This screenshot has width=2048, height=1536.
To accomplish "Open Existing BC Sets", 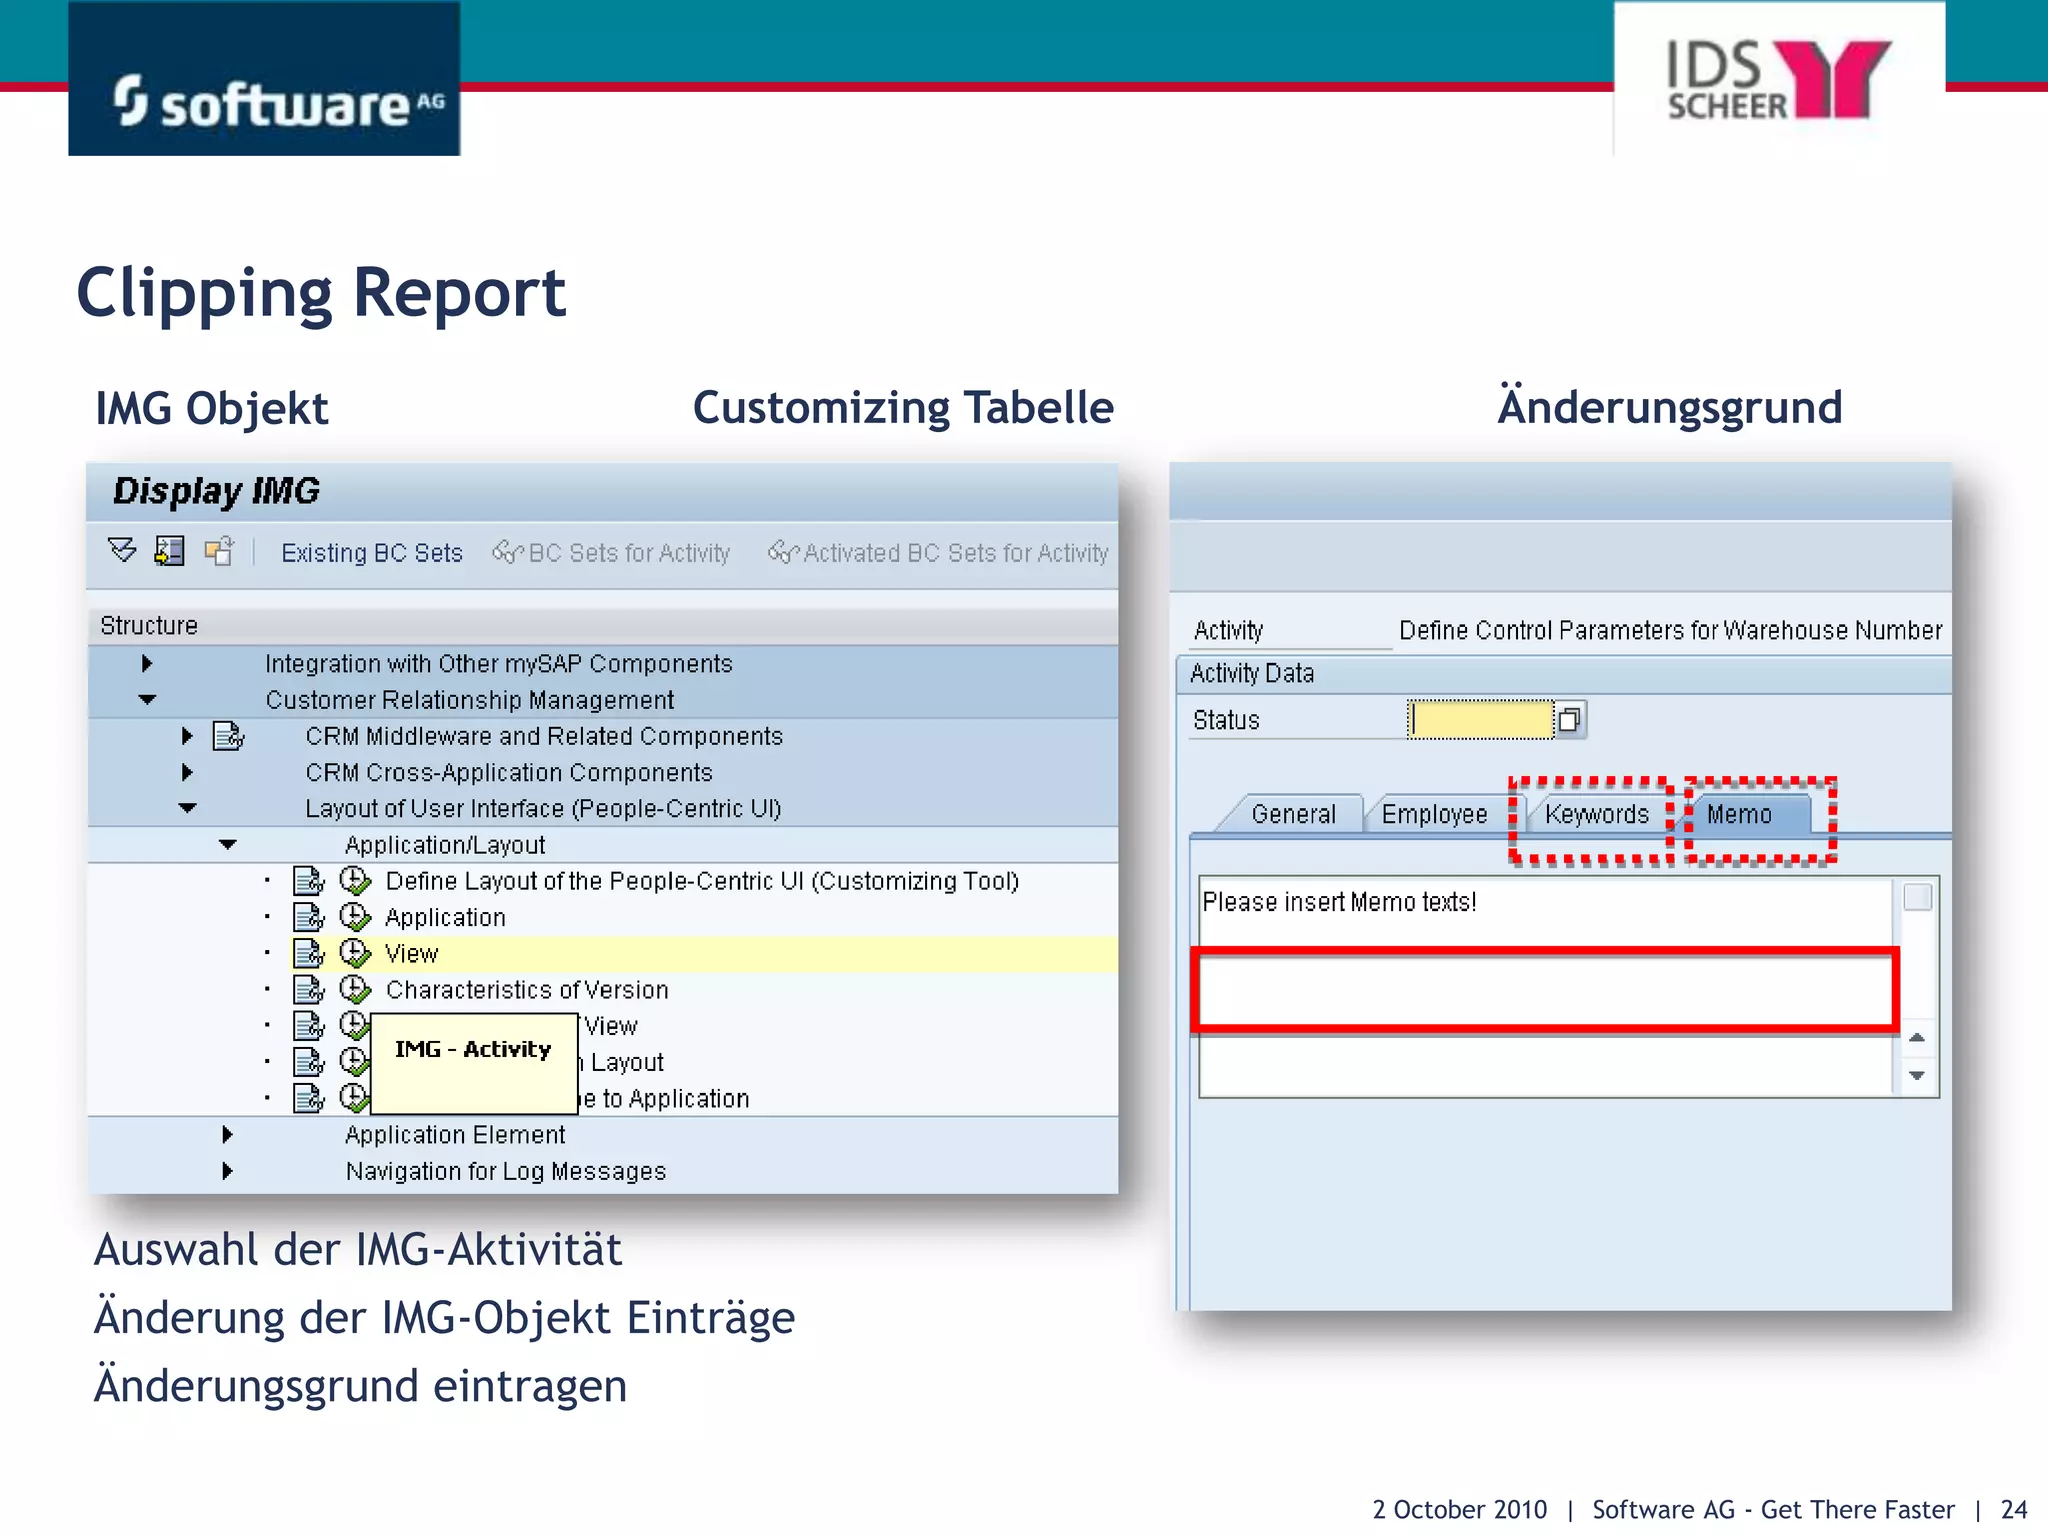I will pyautogui.click(x=372, y=553).
